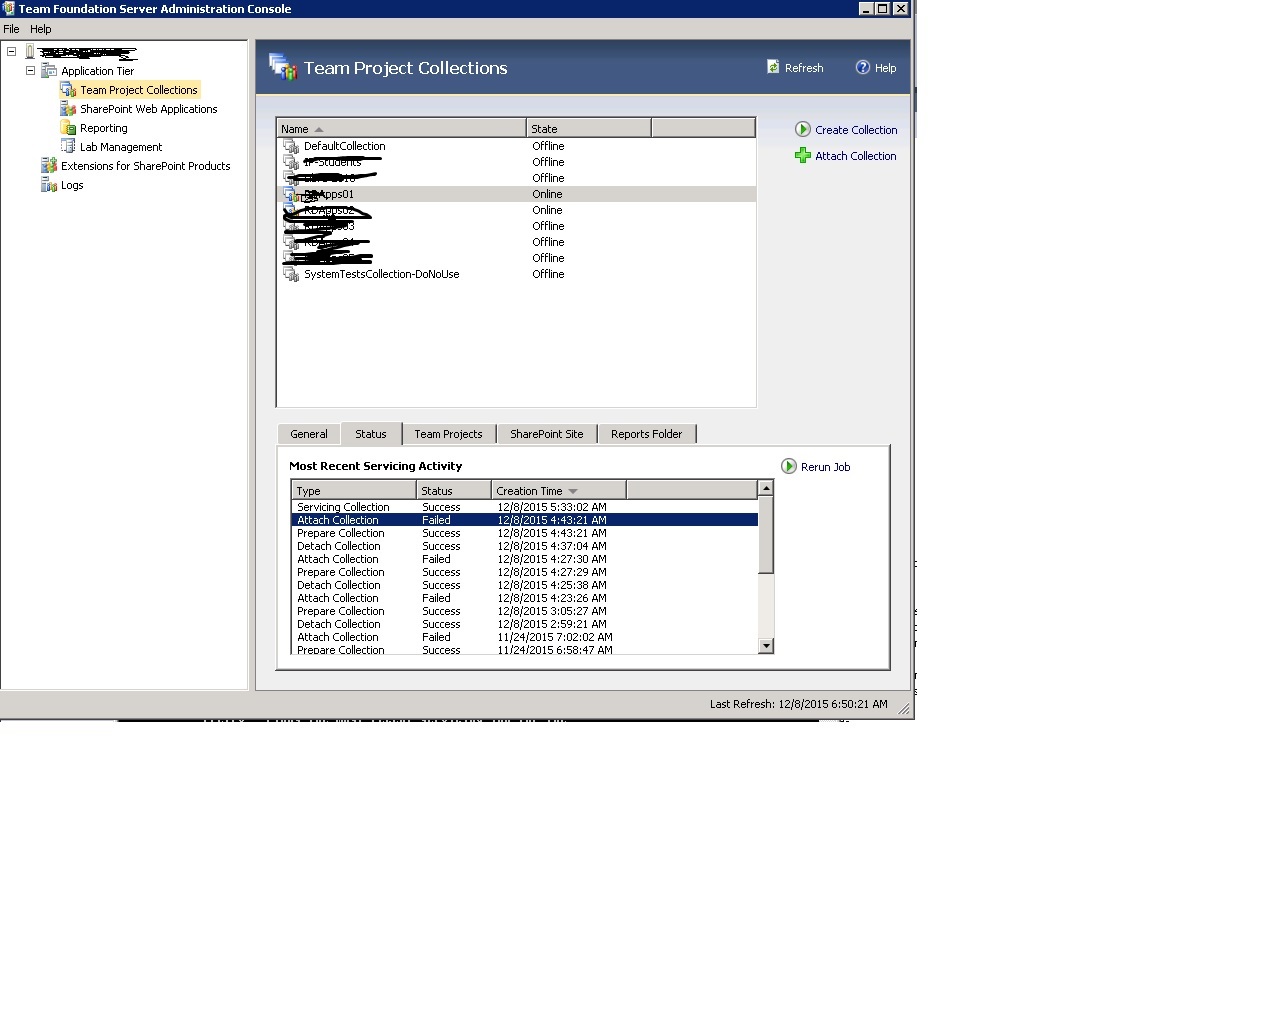This screenshot has width=1280, height=1024.
Task: Click the Last Refresh status bar text
Action: pyautogui.click(x=799, y=704)
